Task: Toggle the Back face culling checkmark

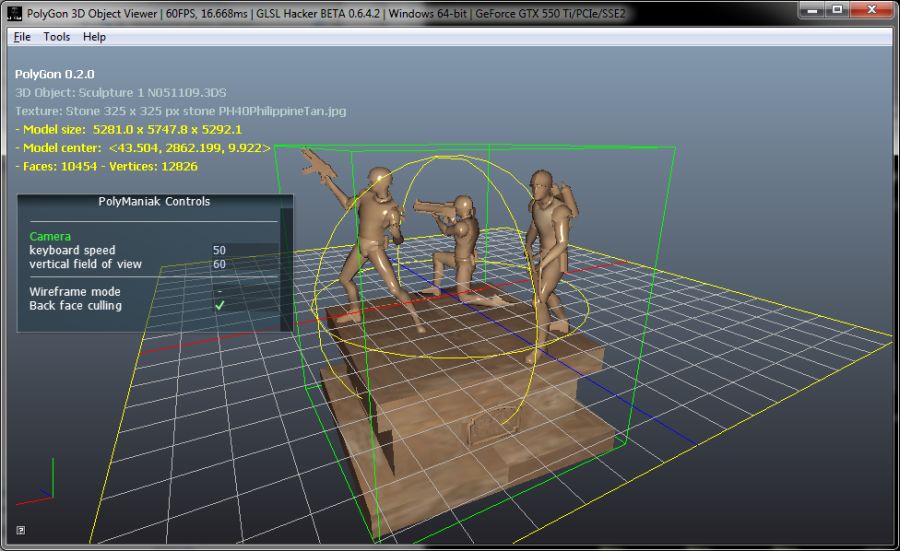Action: (219, 305)
